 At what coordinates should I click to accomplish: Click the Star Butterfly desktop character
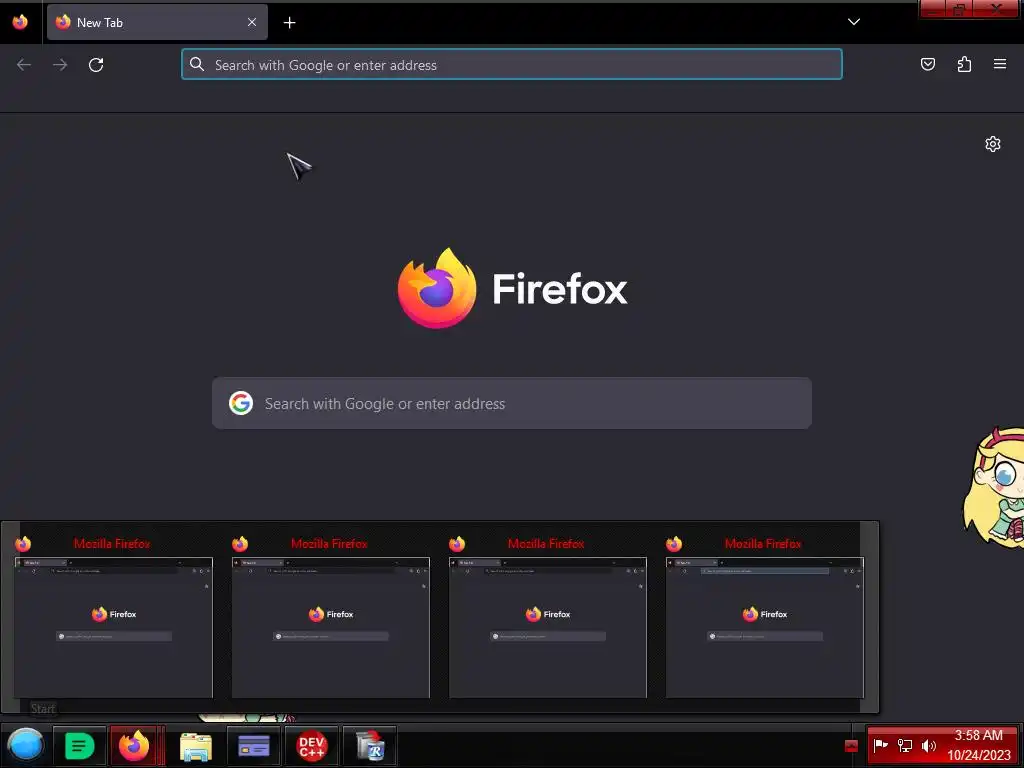pyautogui.click(x=993, y=488)
